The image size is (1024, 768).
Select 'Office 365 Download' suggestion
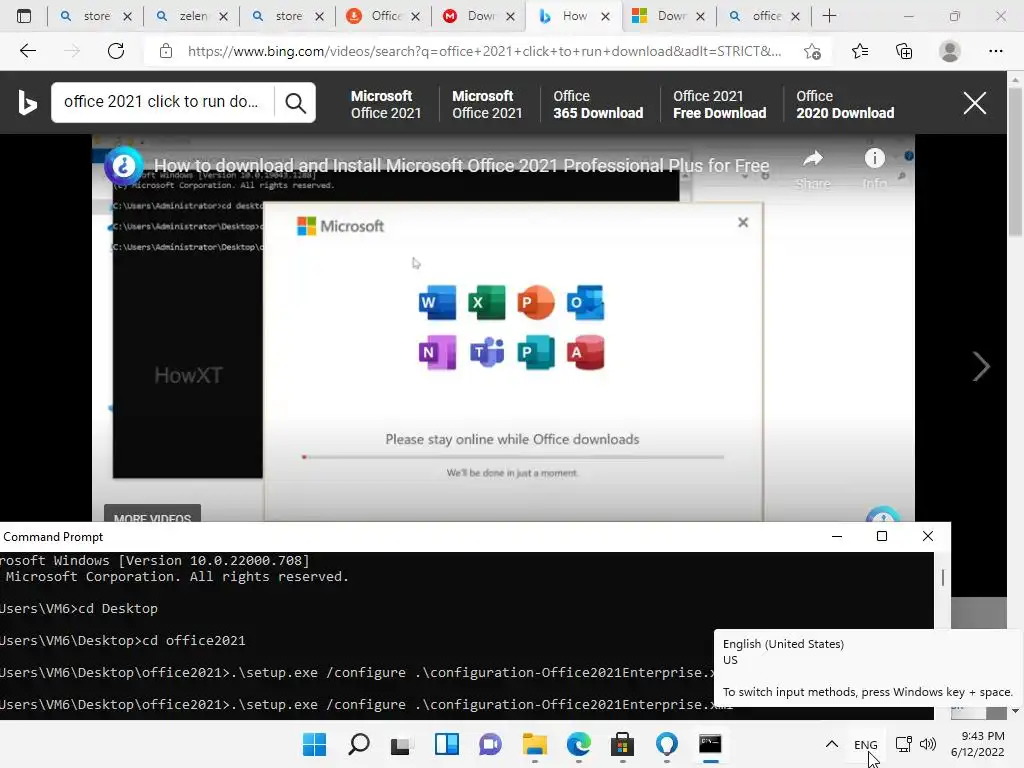598,104
